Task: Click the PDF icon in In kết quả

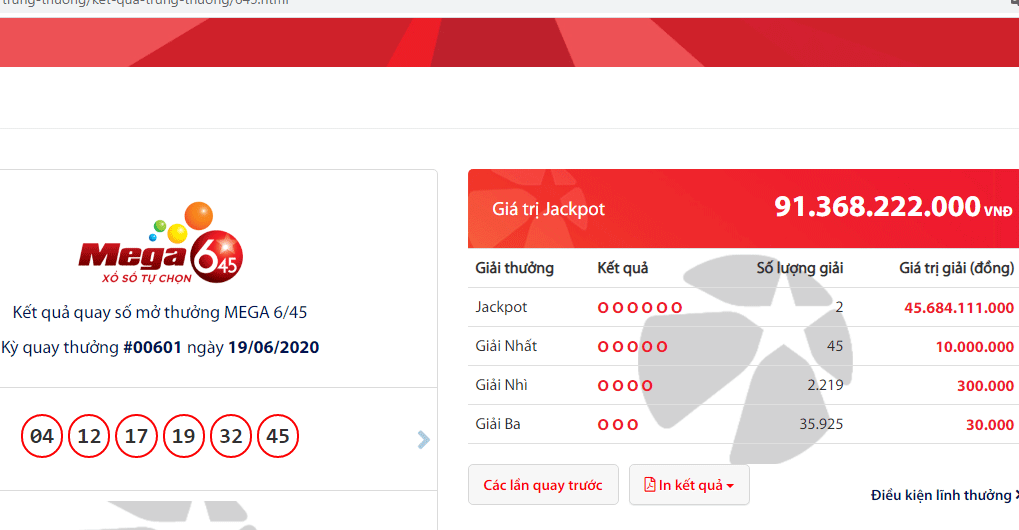Action: click(x=649, y=485)
